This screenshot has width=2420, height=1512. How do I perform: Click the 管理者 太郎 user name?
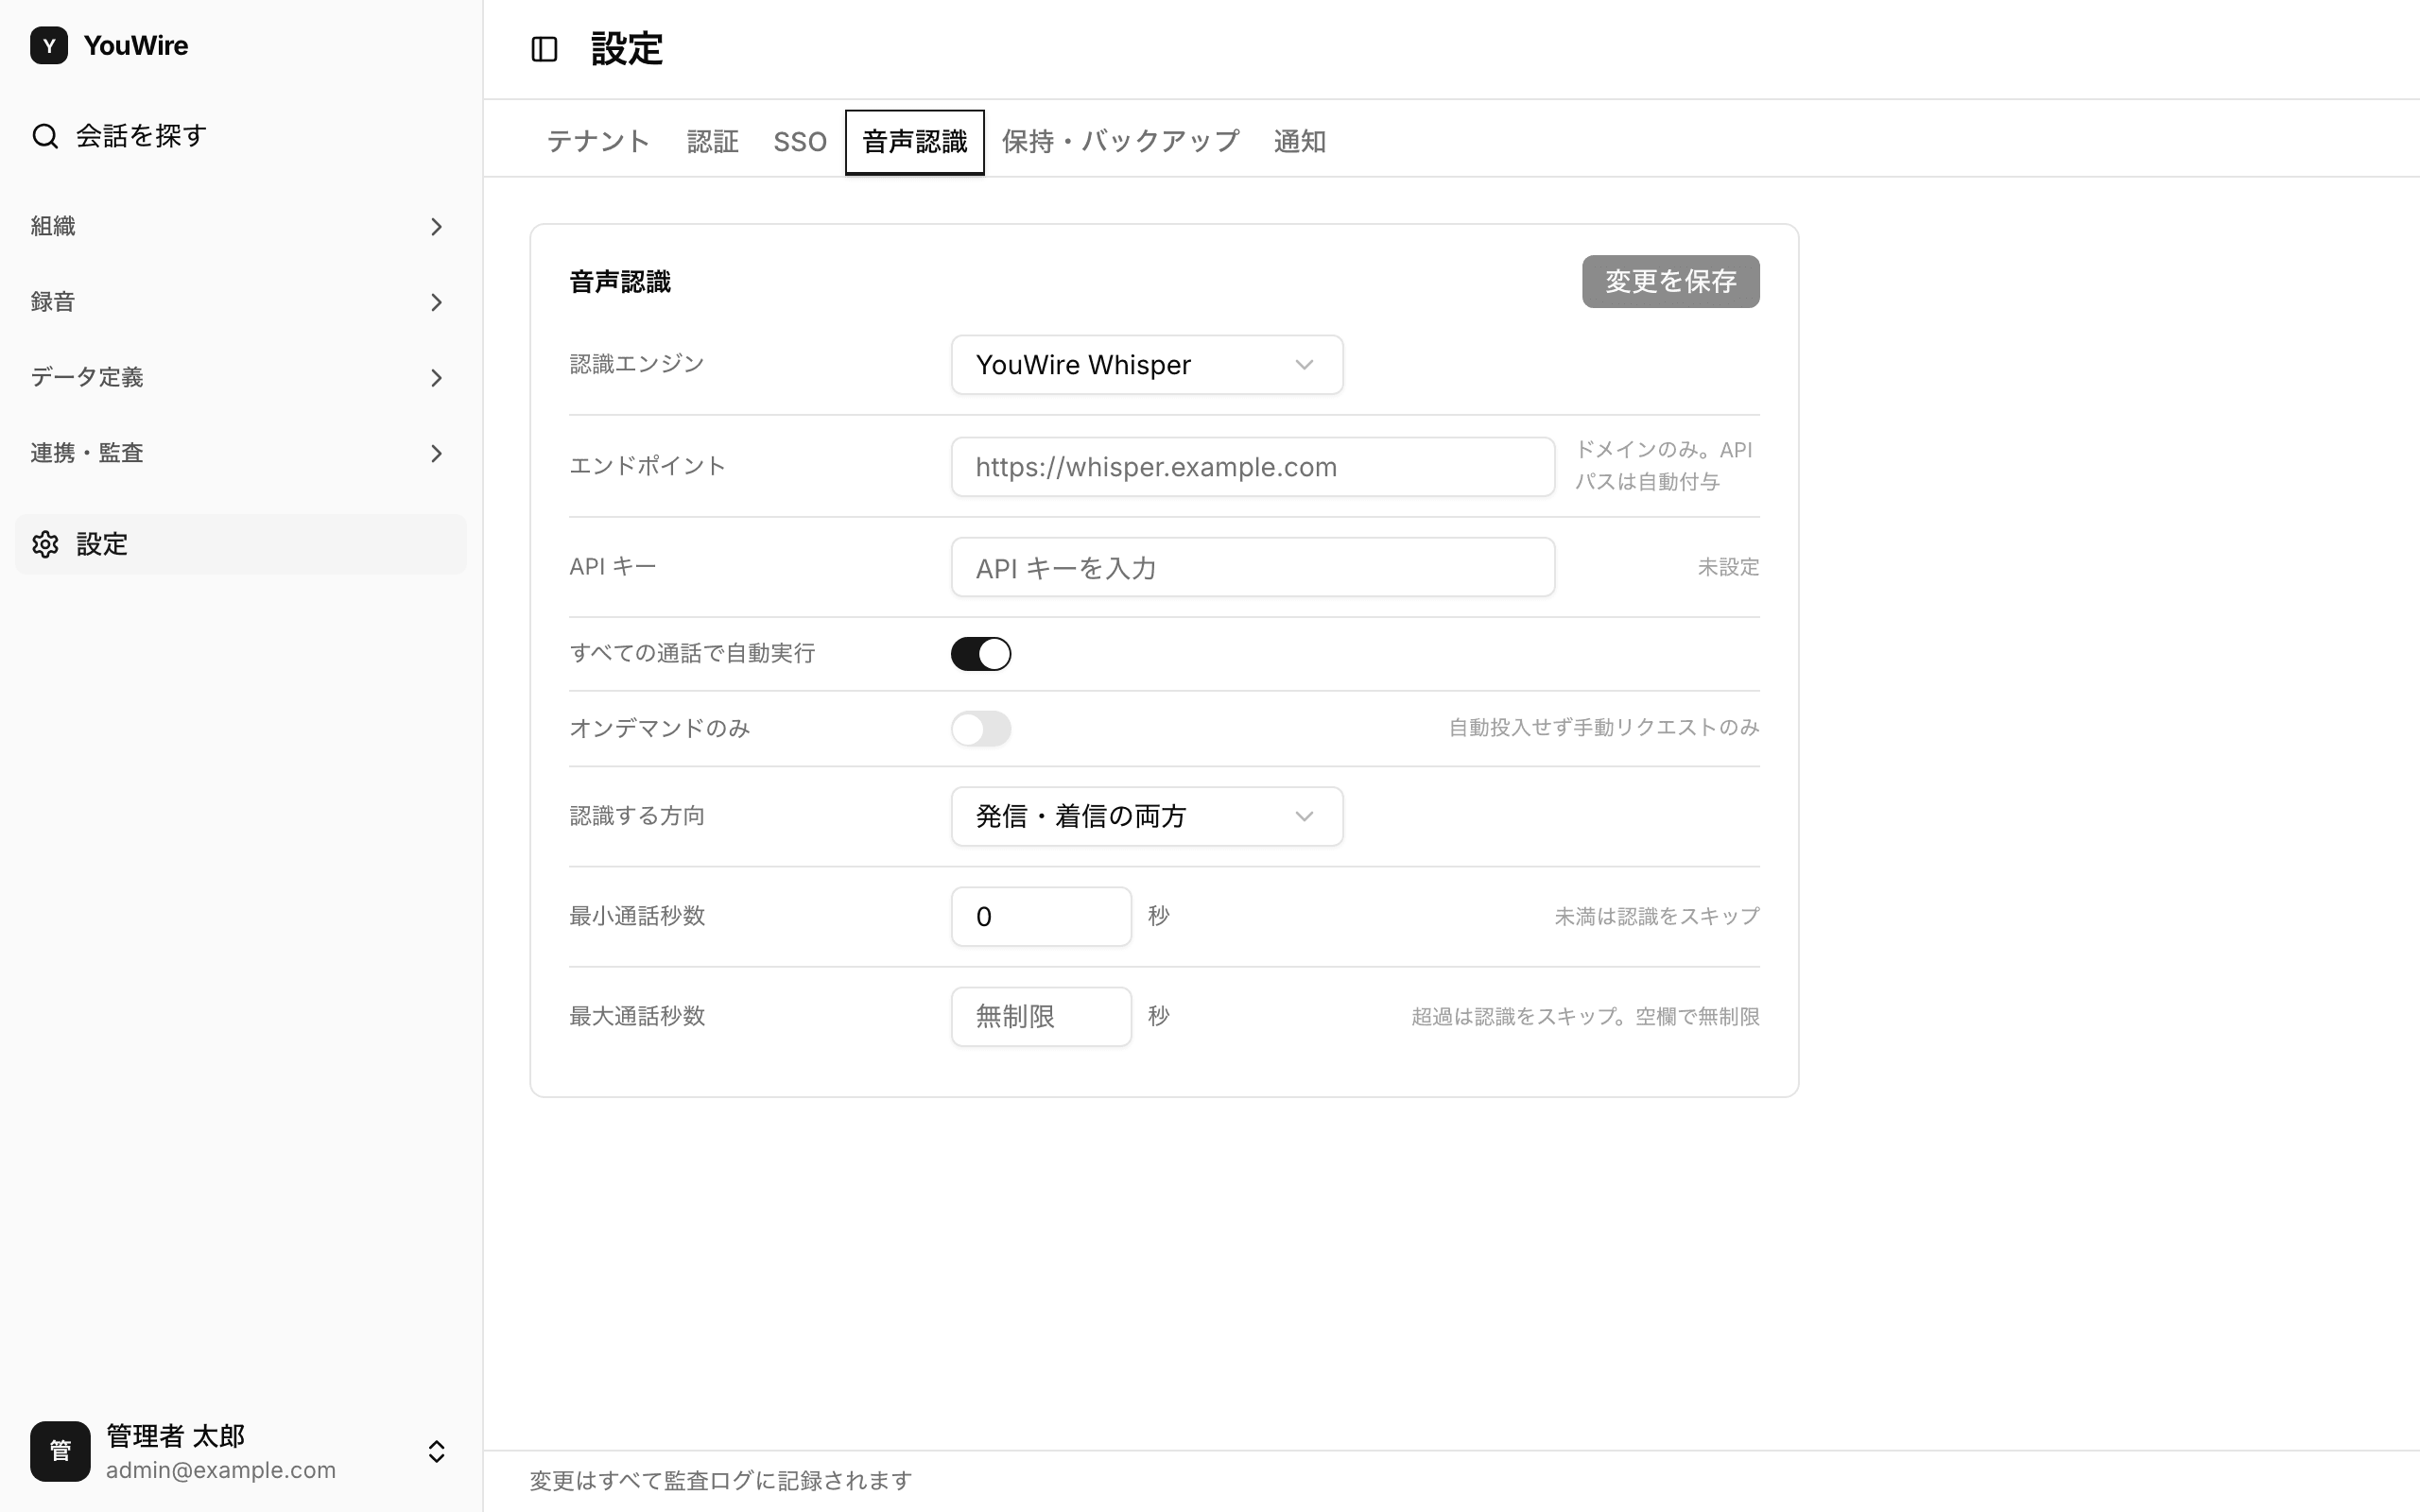[176, 1436]
